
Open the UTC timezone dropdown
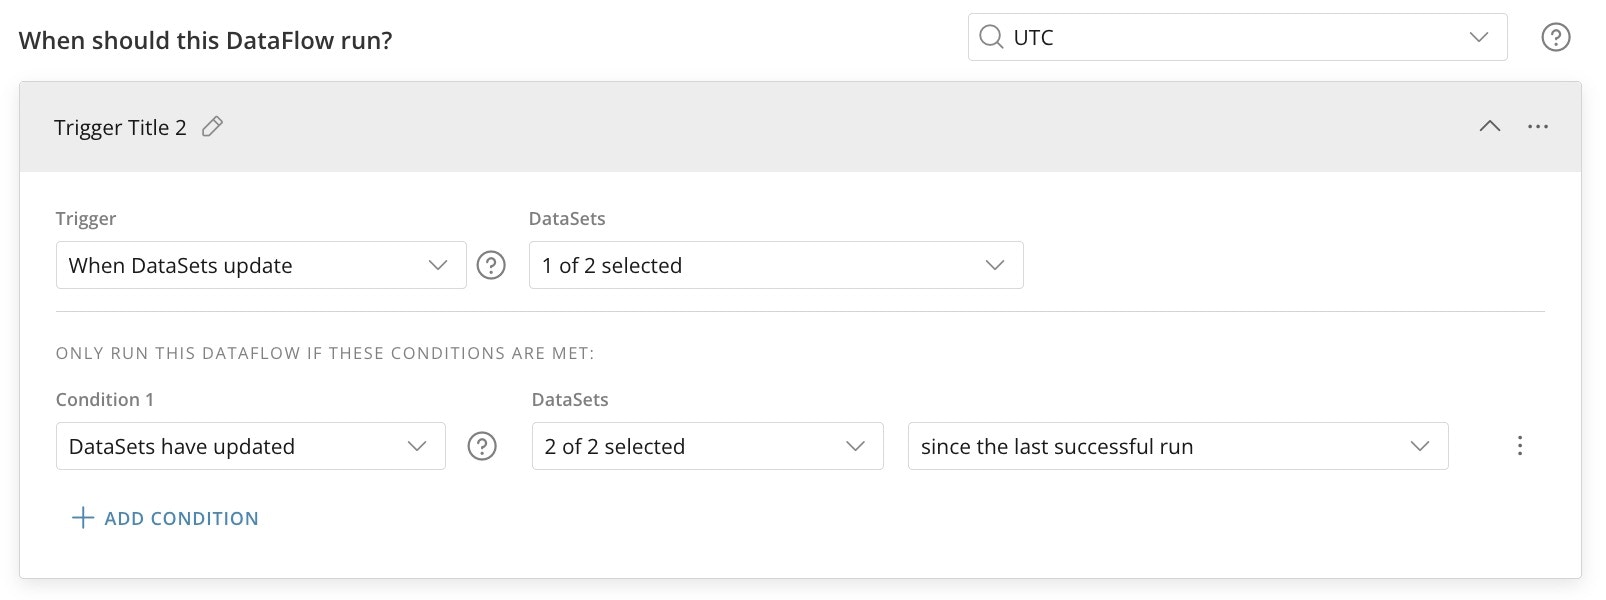coord(1236,38)
